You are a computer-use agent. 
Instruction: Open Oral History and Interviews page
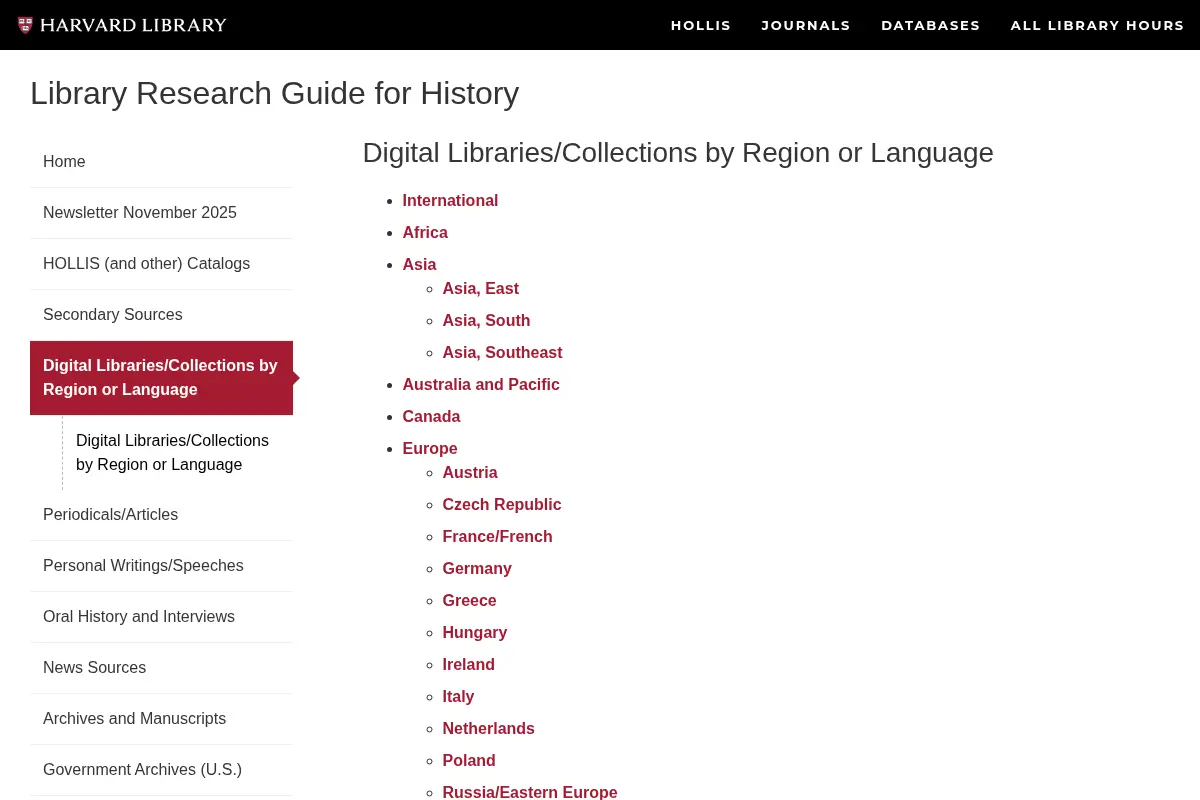[161, 617]
